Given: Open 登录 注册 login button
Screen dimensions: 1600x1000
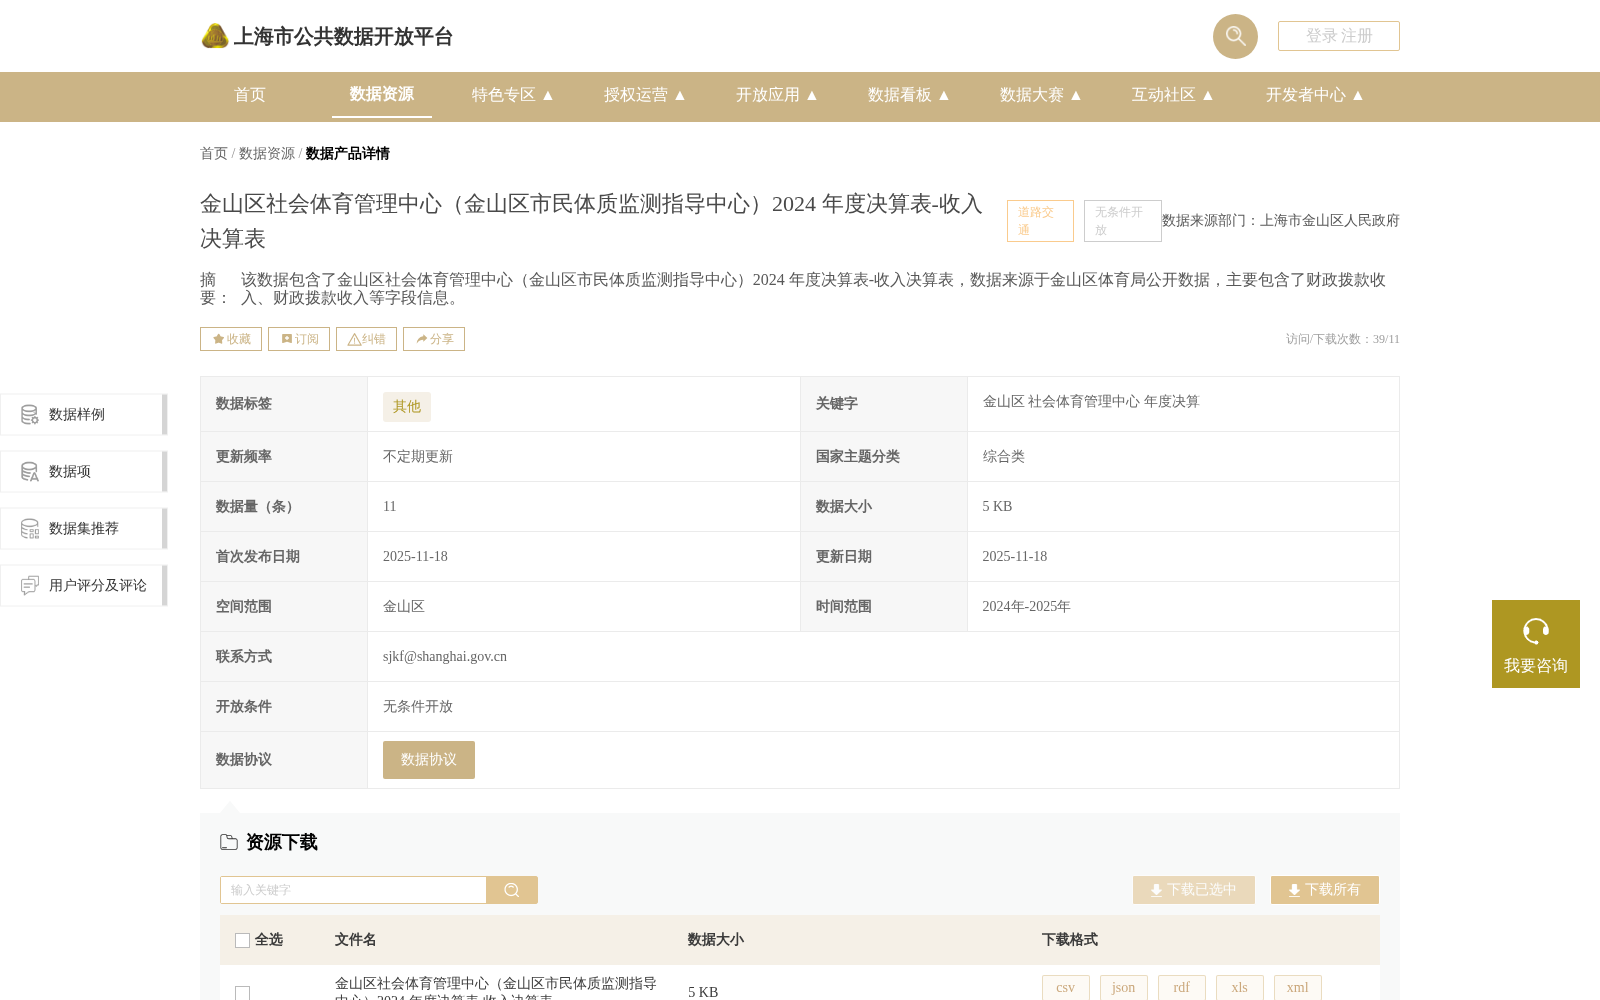Looking at the screenshot, I should point(1339,36).
